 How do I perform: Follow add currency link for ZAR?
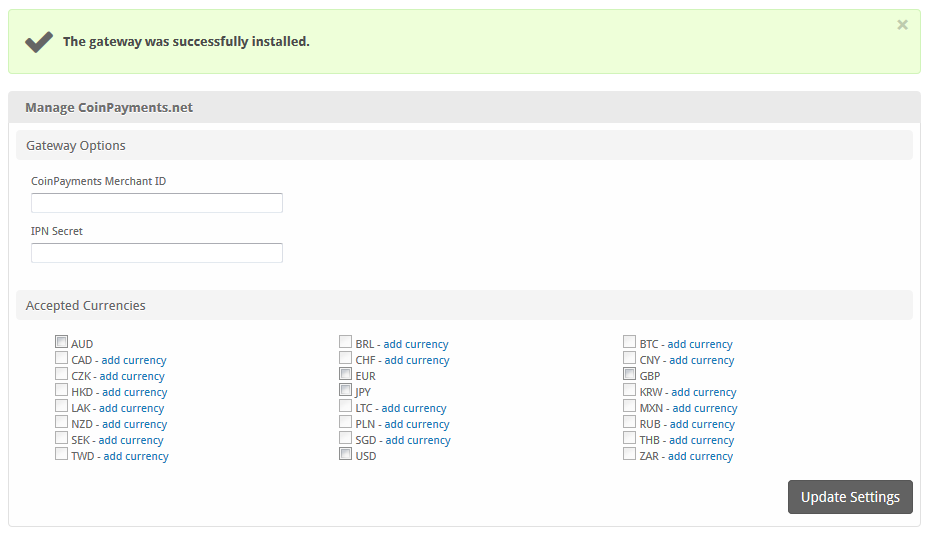(x=700, y=456)
